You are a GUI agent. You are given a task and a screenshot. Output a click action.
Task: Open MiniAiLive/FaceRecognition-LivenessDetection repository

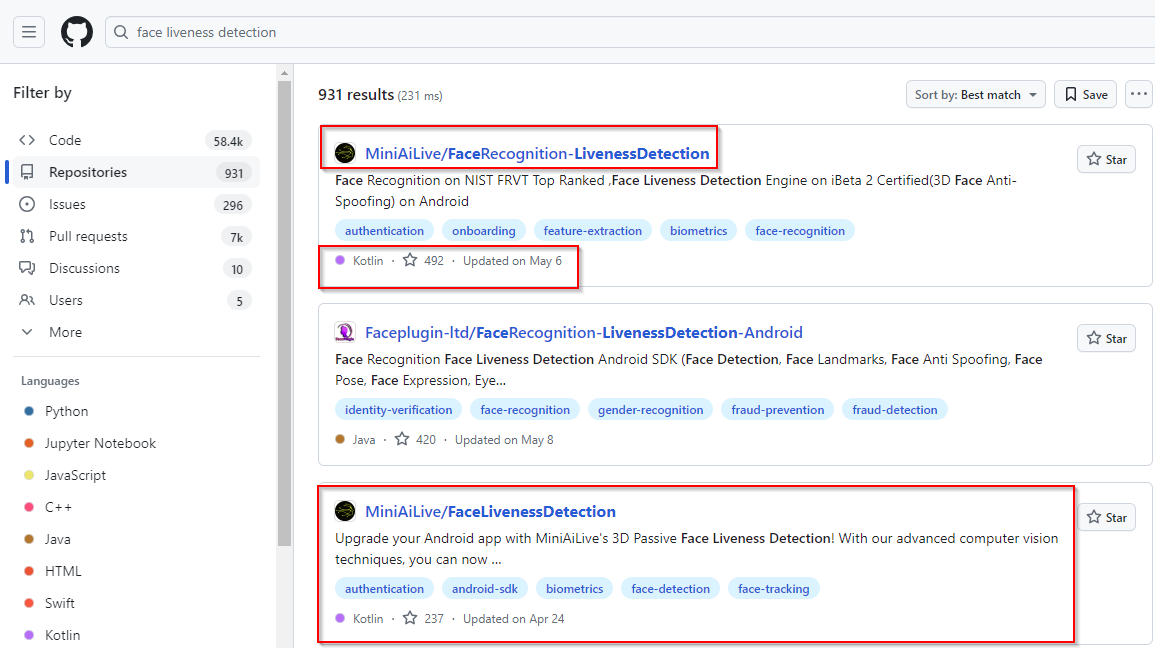pos(537,153)
